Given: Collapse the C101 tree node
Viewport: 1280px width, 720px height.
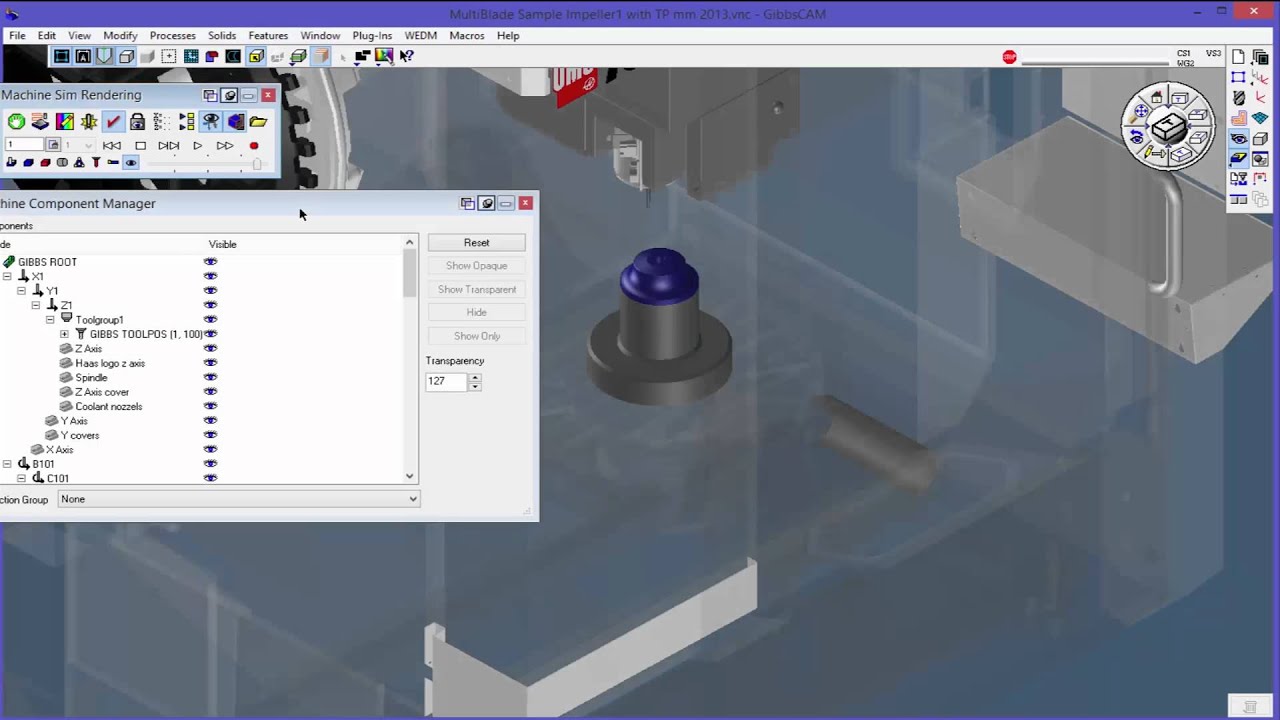Looking at the screenshot, I should (21, 478).
